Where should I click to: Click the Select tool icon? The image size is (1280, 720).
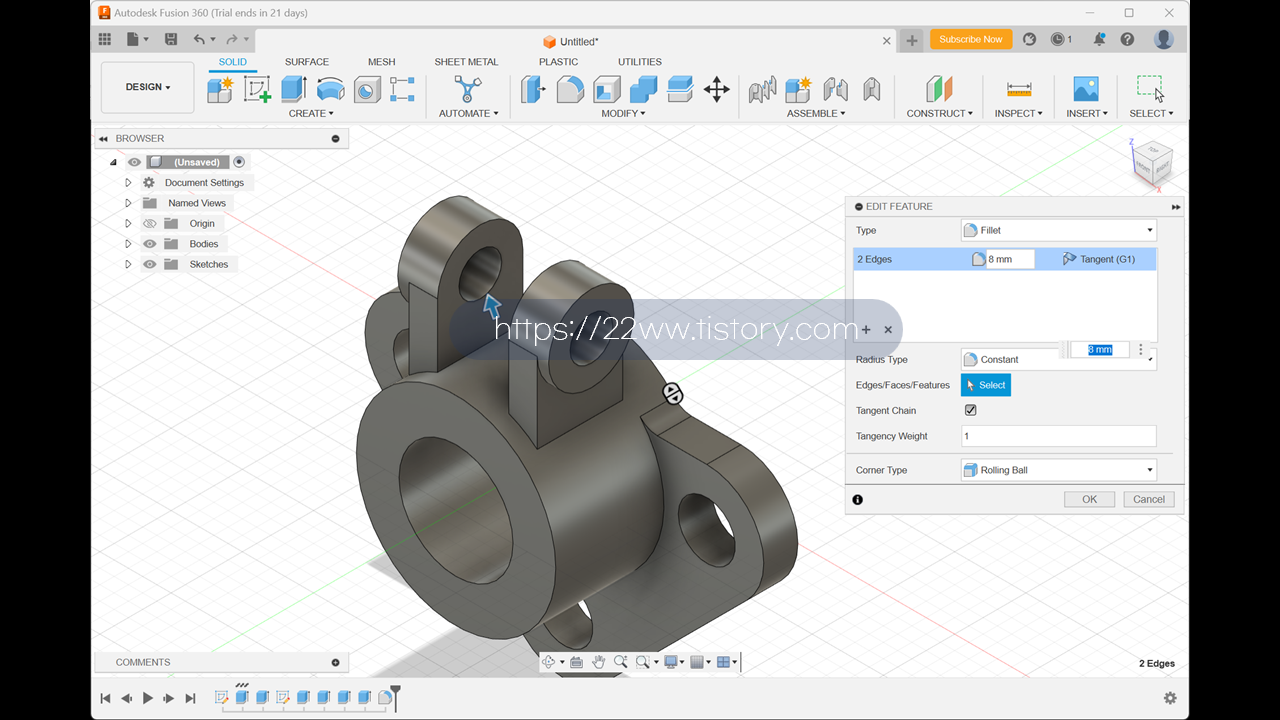click(1150, 89)
